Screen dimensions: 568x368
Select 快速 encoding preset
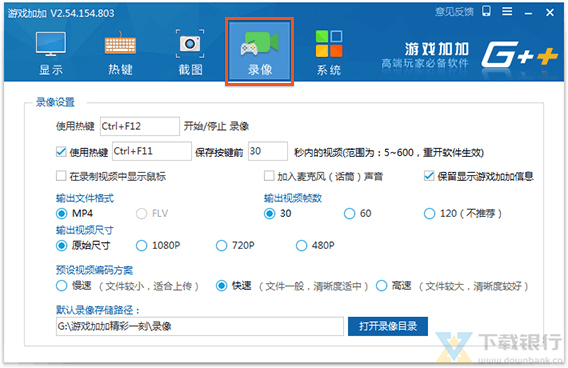click(x=222, y=286)
